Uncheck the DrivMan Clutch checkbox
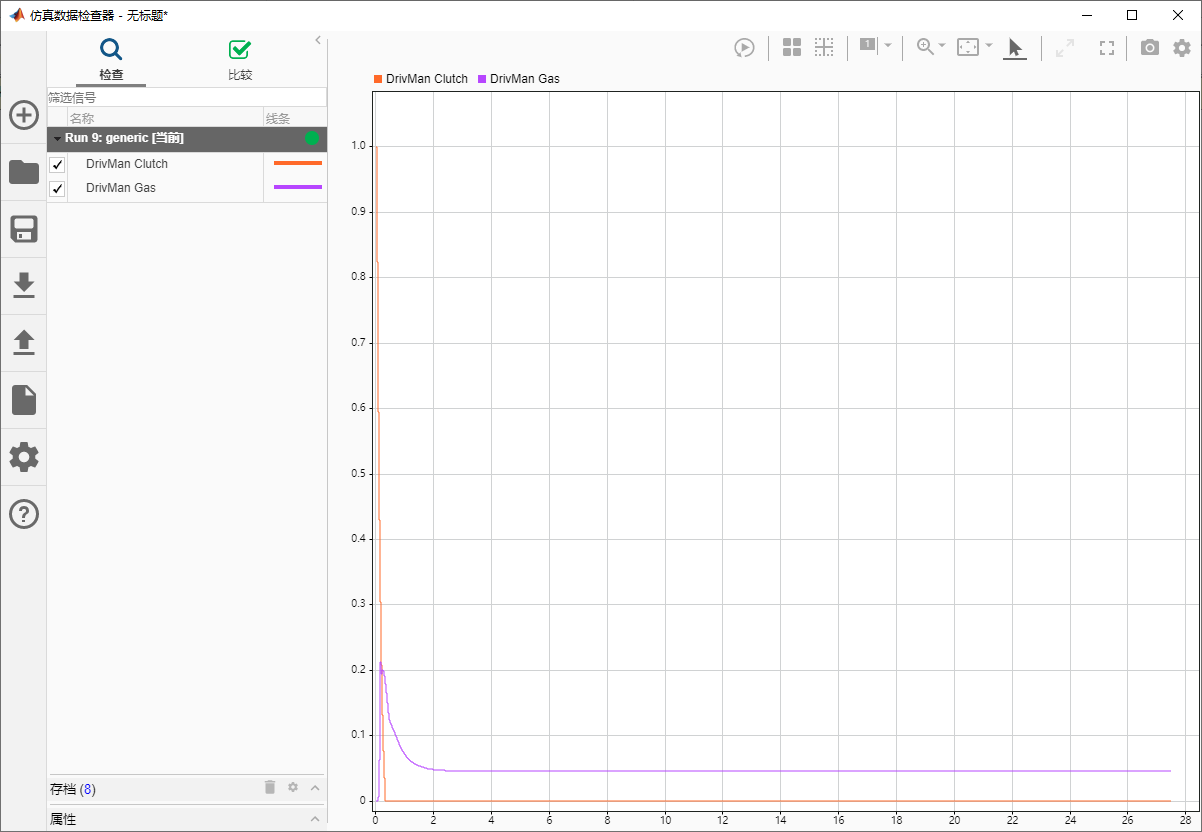Screen dimensions: 1202x832 (57, 165)
